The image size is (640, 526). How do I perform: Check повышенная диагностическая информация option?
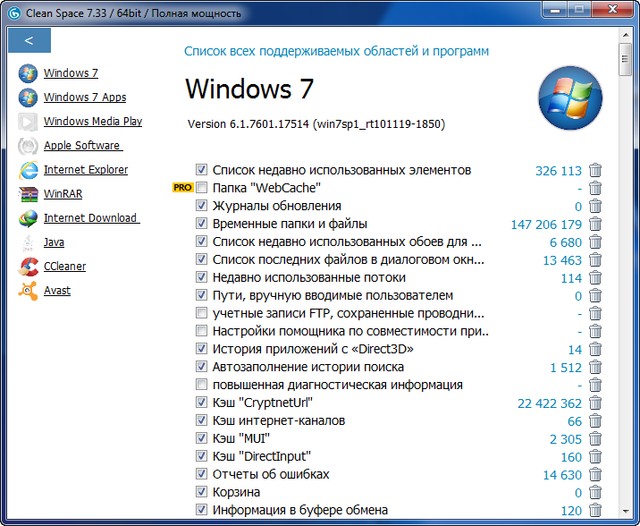click(x=202, y=385)
